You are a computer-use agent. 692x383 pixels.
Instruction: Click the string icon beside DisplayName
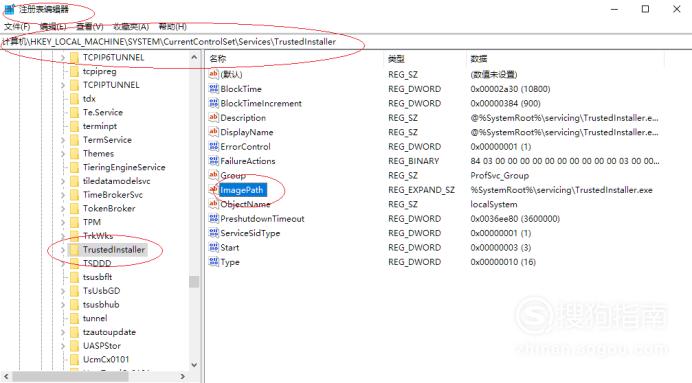pos(214,132)
